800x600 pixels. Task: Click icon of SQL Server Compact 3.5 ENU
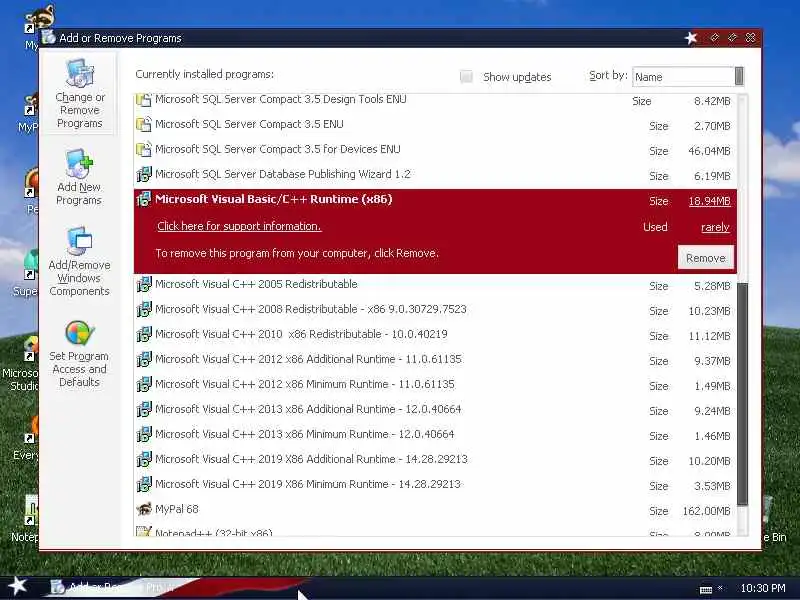pyautogui.click(x=144, y=124)
